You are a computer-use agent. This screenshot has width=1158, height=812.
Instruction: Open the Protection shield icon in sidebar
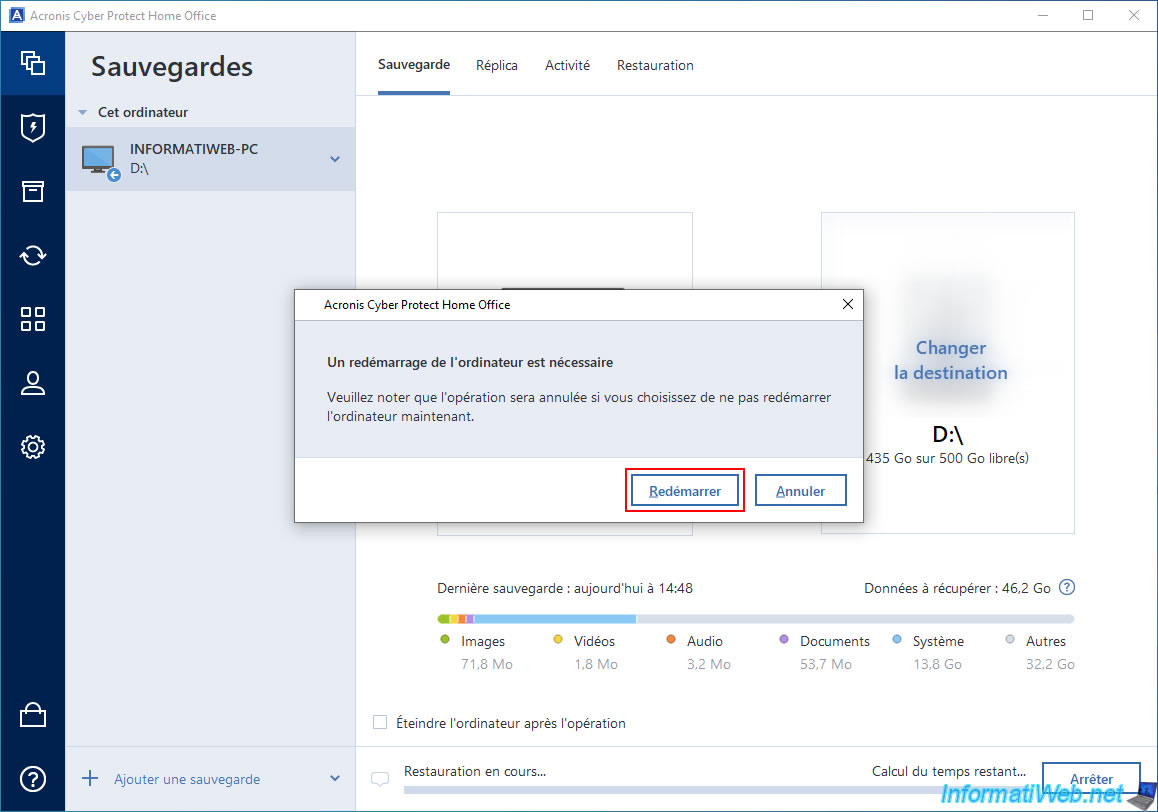(32, 127)
